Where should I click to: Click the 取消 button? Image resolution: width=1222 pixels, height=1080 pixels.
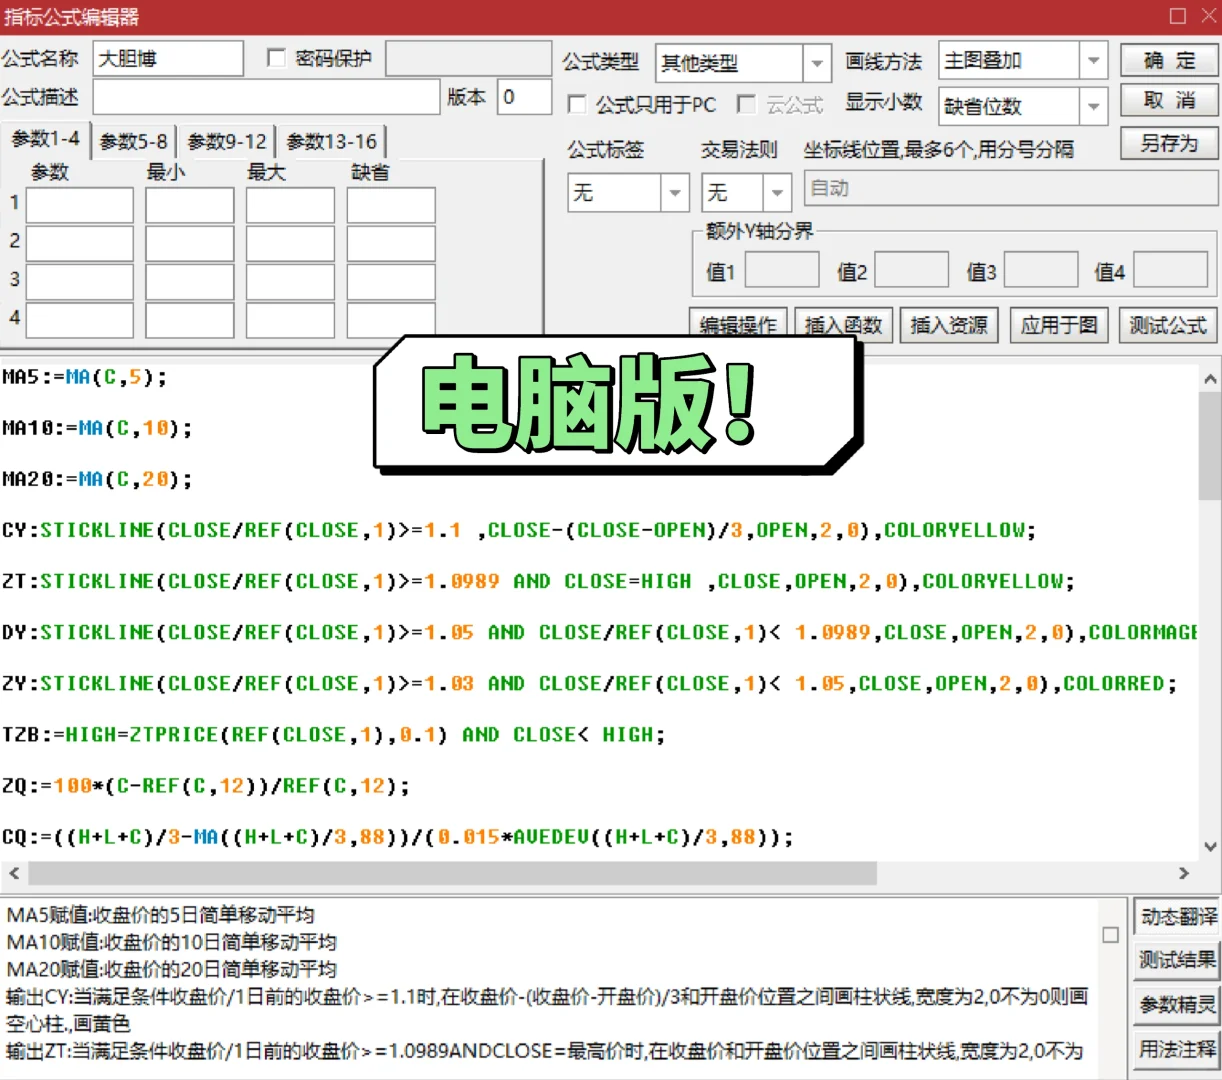coord(1168,100)
